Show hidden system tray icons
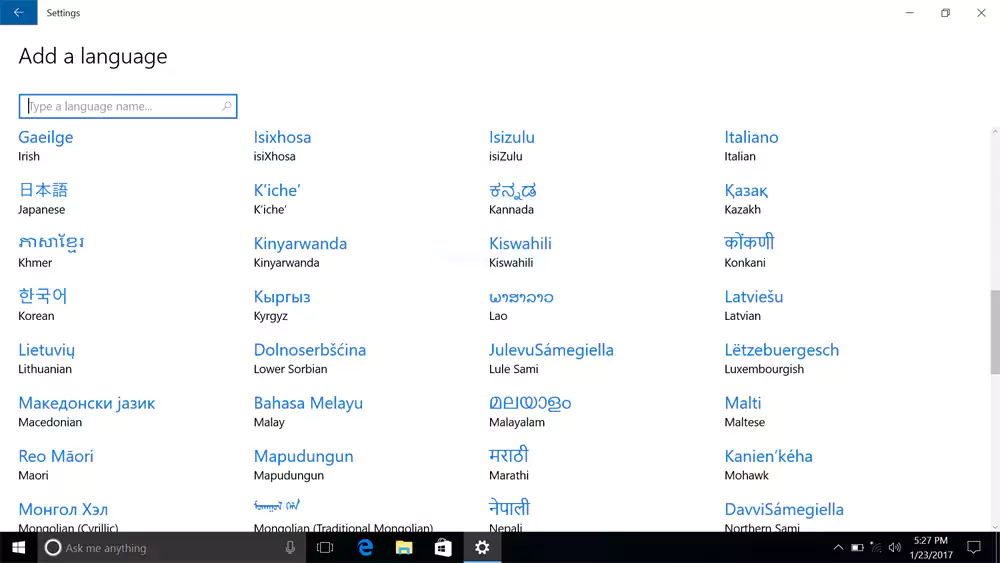The width and height of the screenshot is (1000, 563). 838,548
